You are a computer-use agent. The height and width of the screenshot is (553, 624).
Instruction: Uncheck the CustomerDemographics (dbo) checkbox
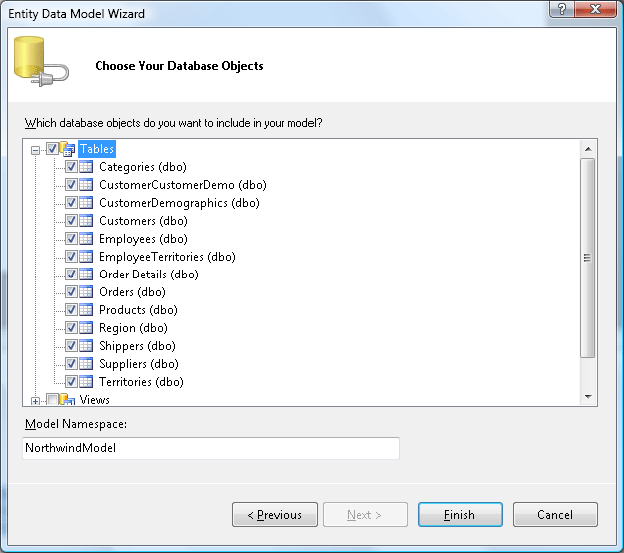(71, 203)
